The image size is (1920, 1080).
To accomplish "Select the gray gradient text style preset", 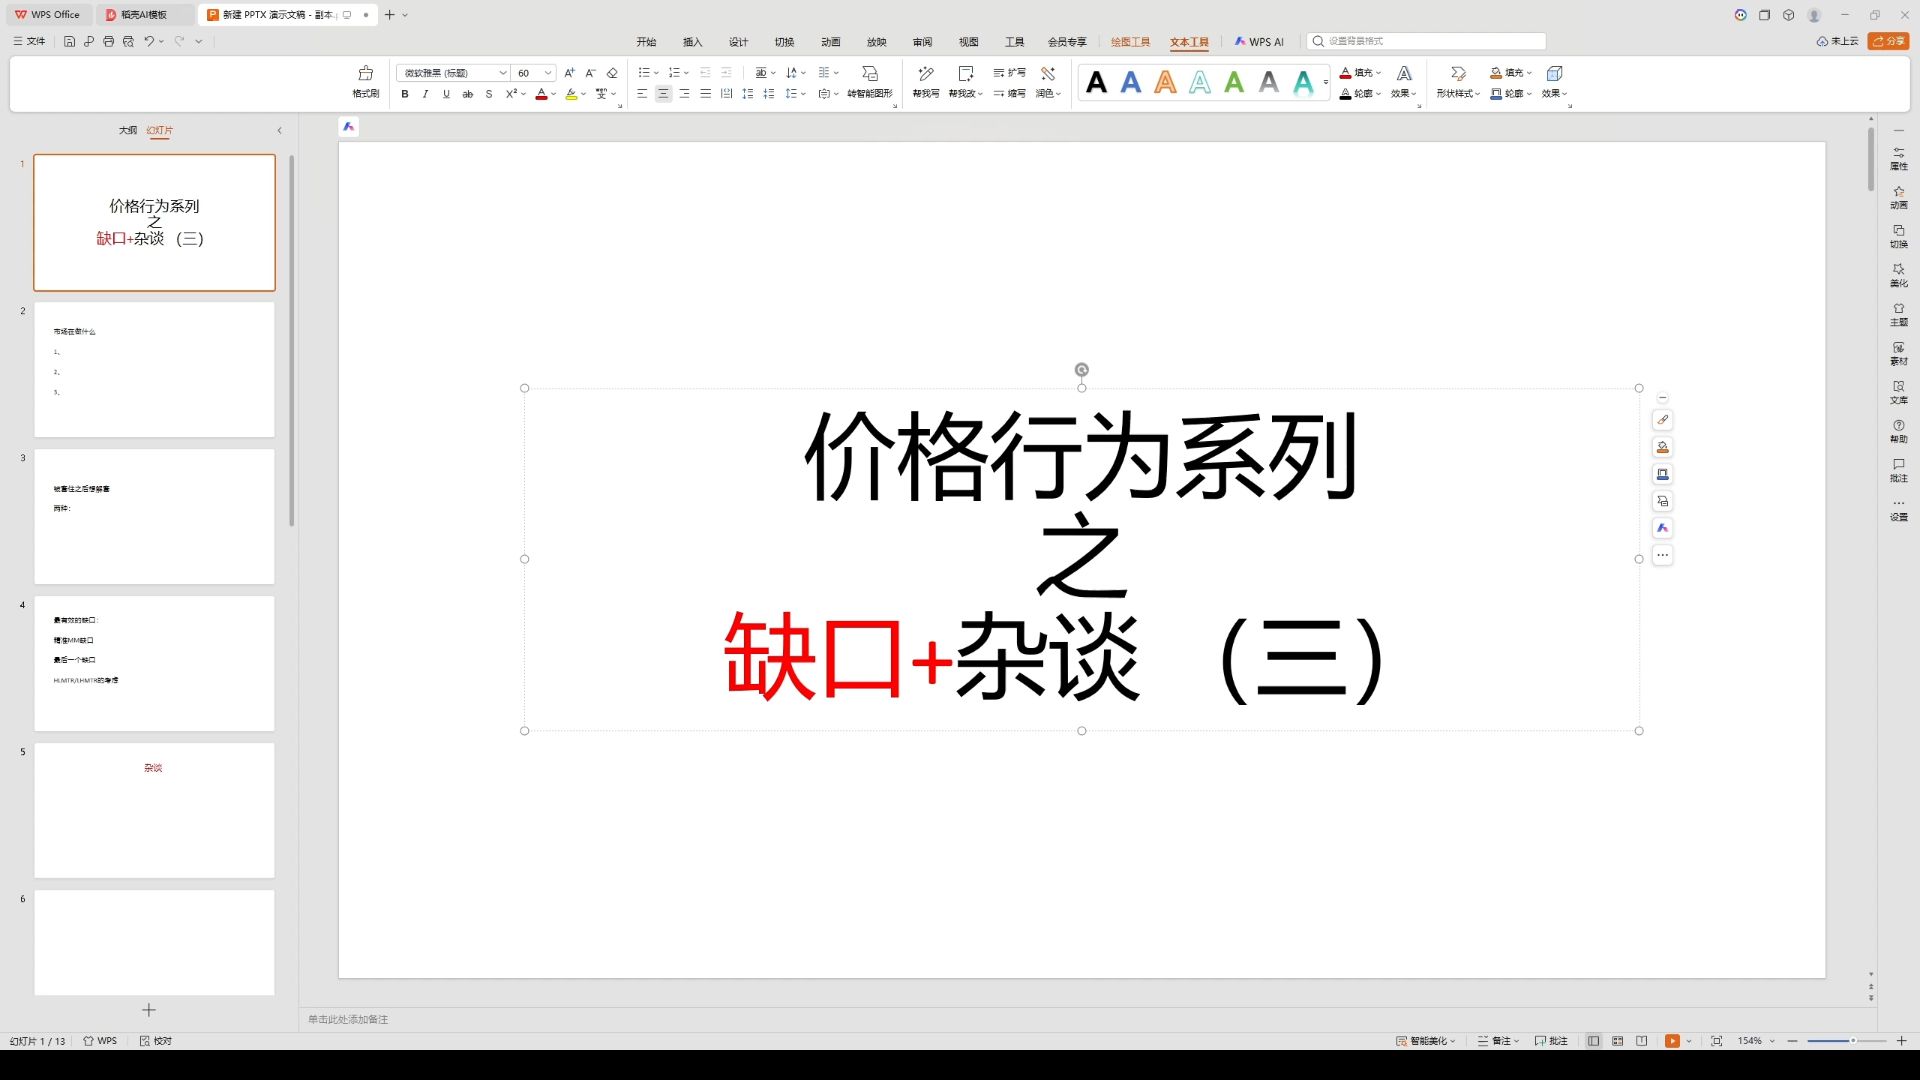I will click(x=1269, y=82).
